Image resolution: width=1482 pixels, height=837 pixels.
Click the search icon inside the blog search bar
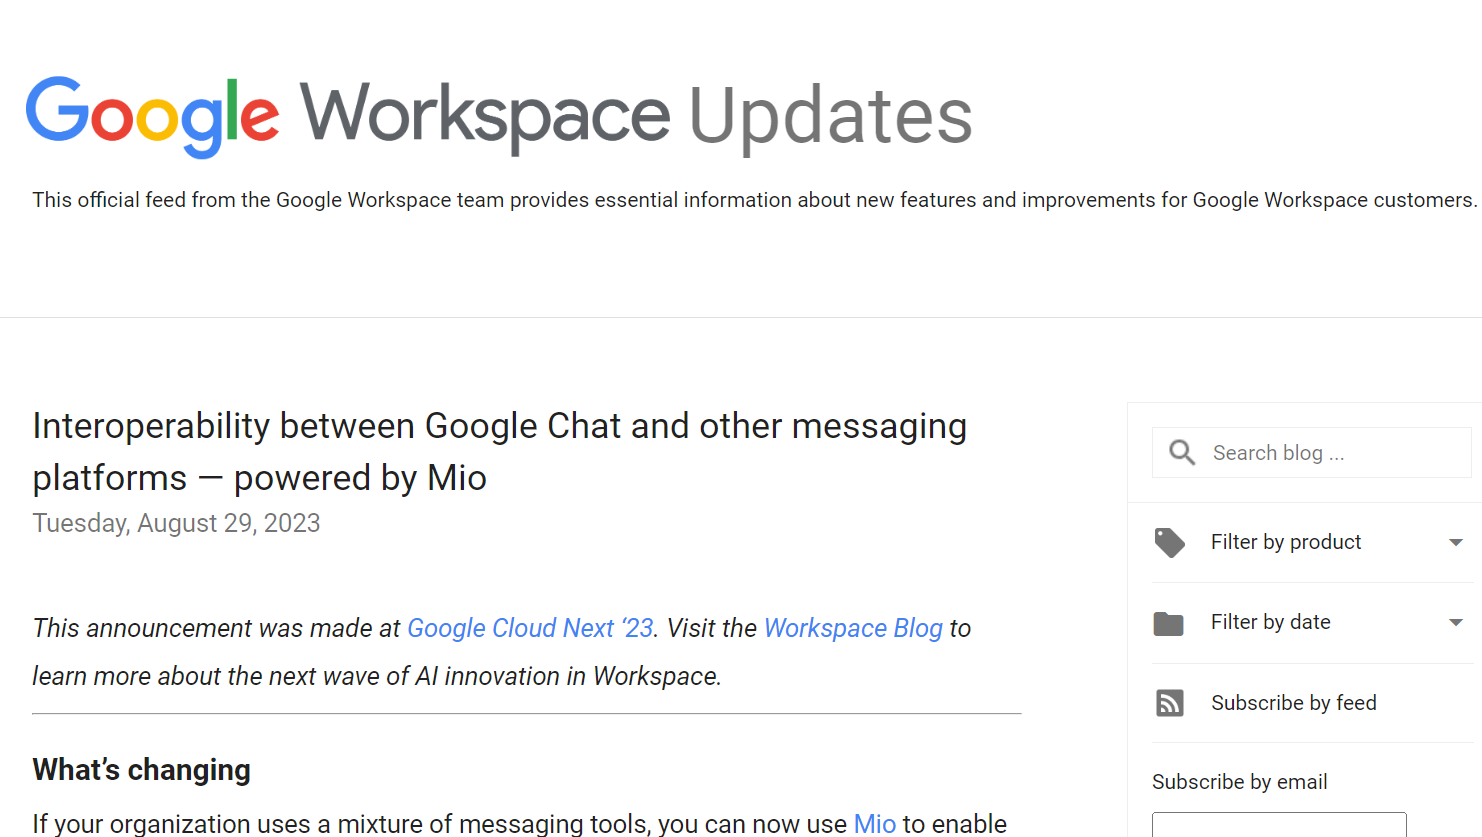pyautogui.click(x=1181, y=452)
